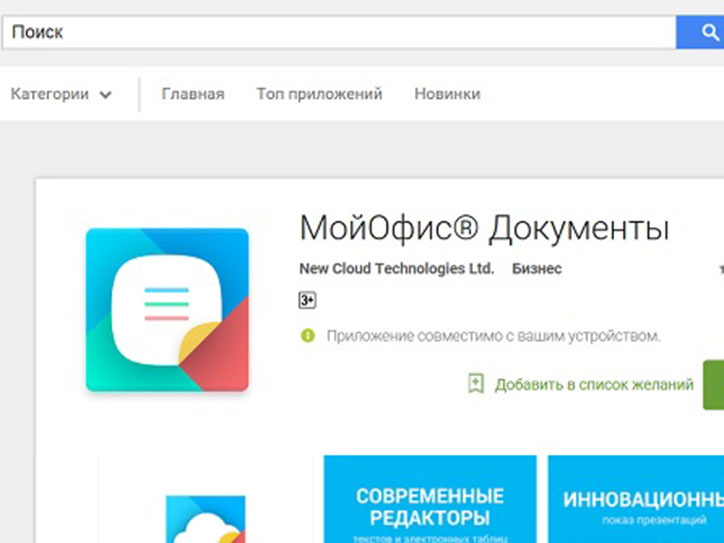Focus the Поиск search input field
Screen dimensions: 724x543
tap(339, 32)
